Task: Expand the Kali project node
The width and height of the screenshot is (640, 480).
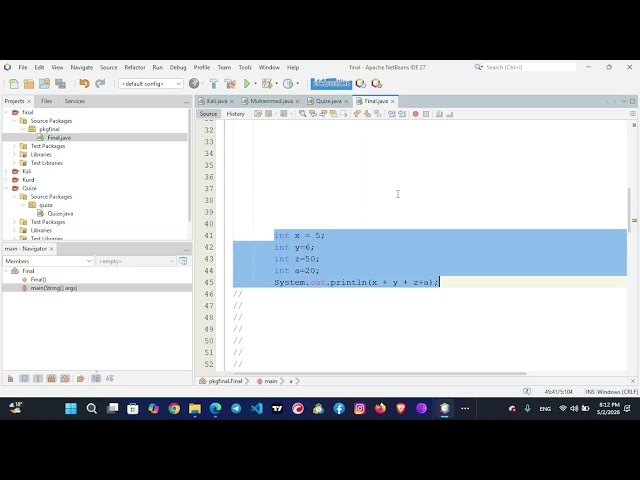Action: tap(6, 171)
